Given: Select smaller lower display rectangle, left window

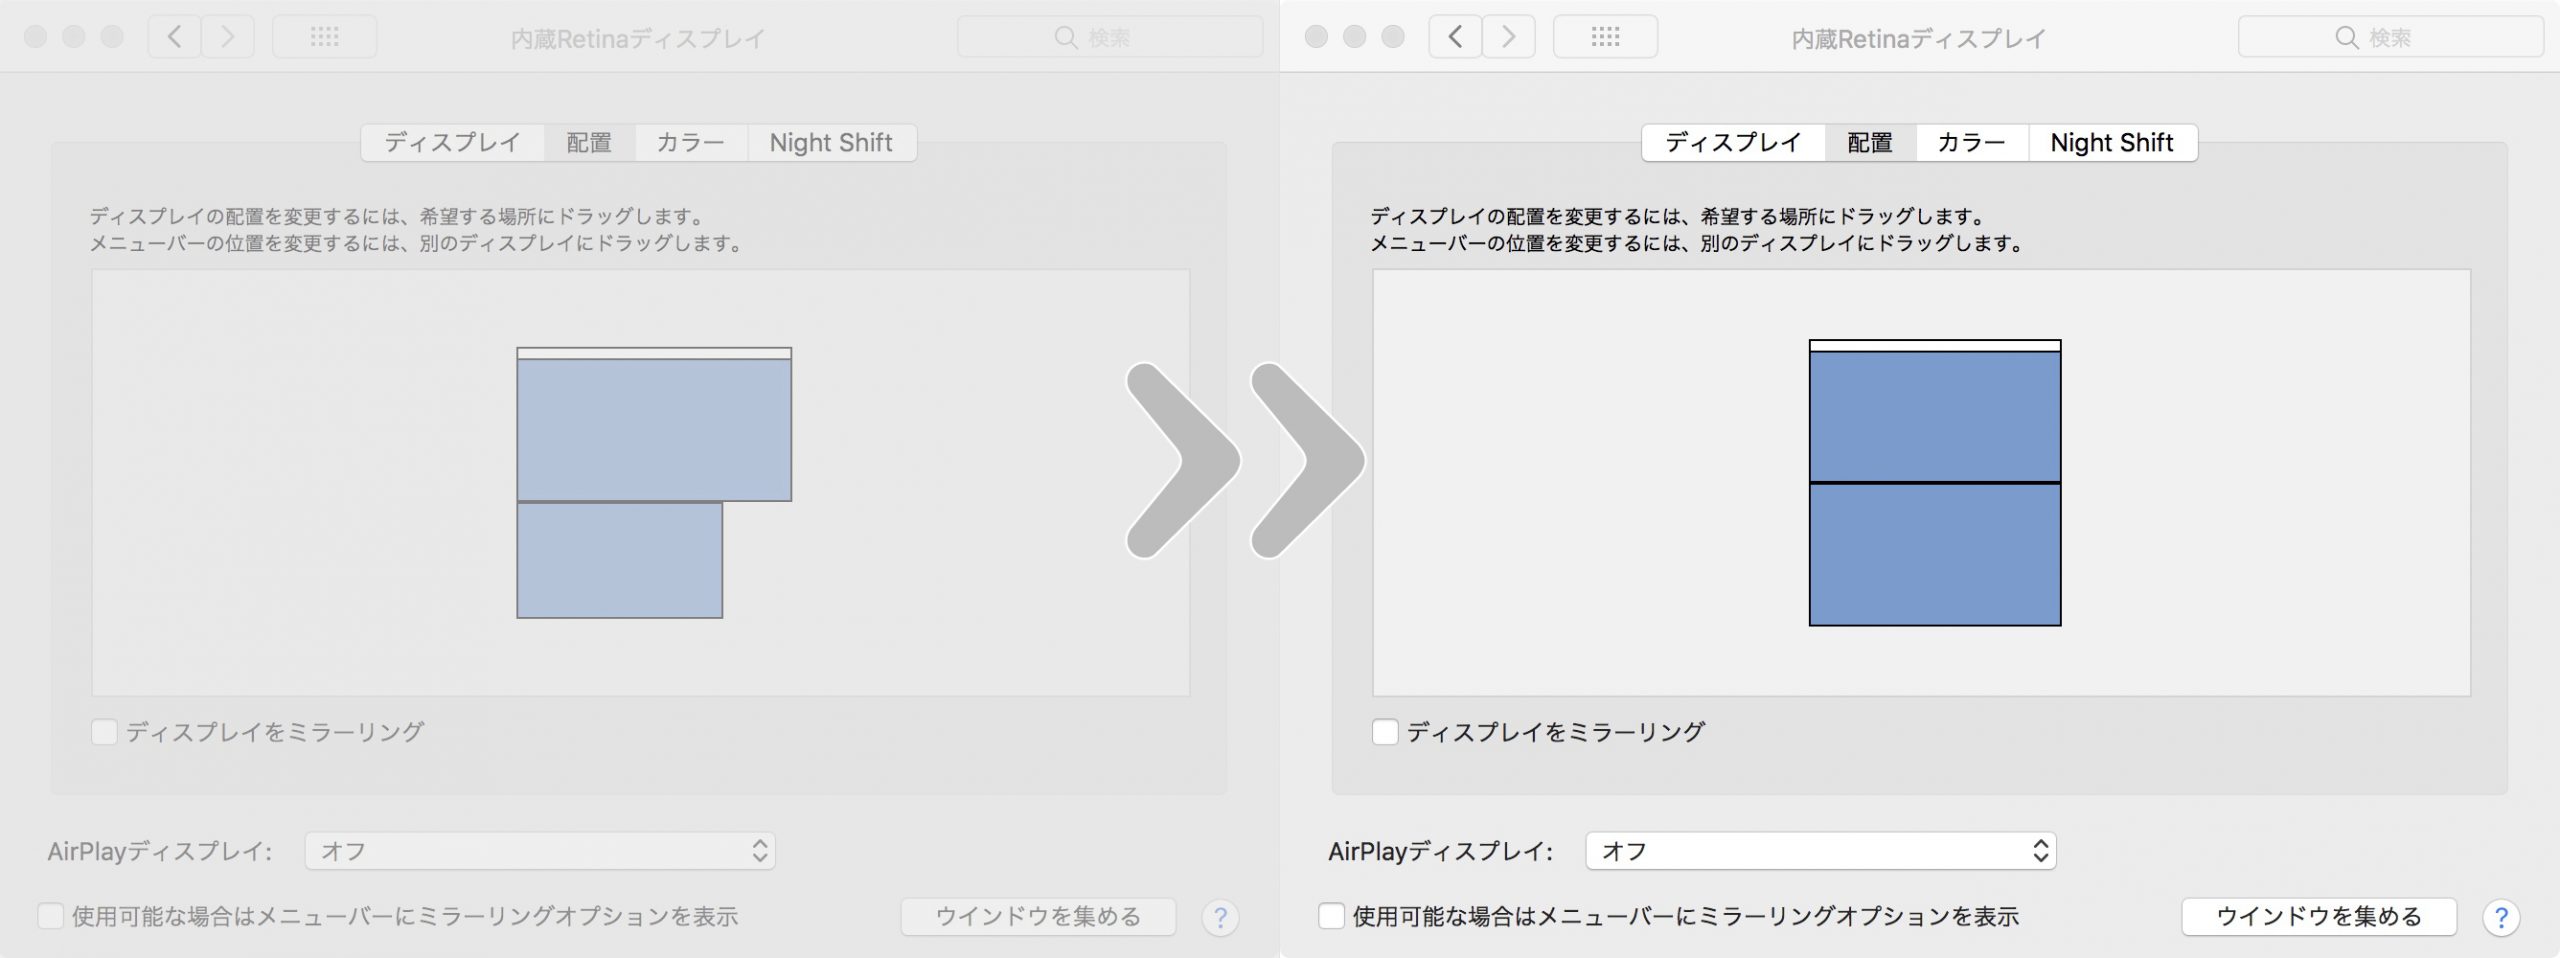Looking at the screenshot, I should click(620, 560).
